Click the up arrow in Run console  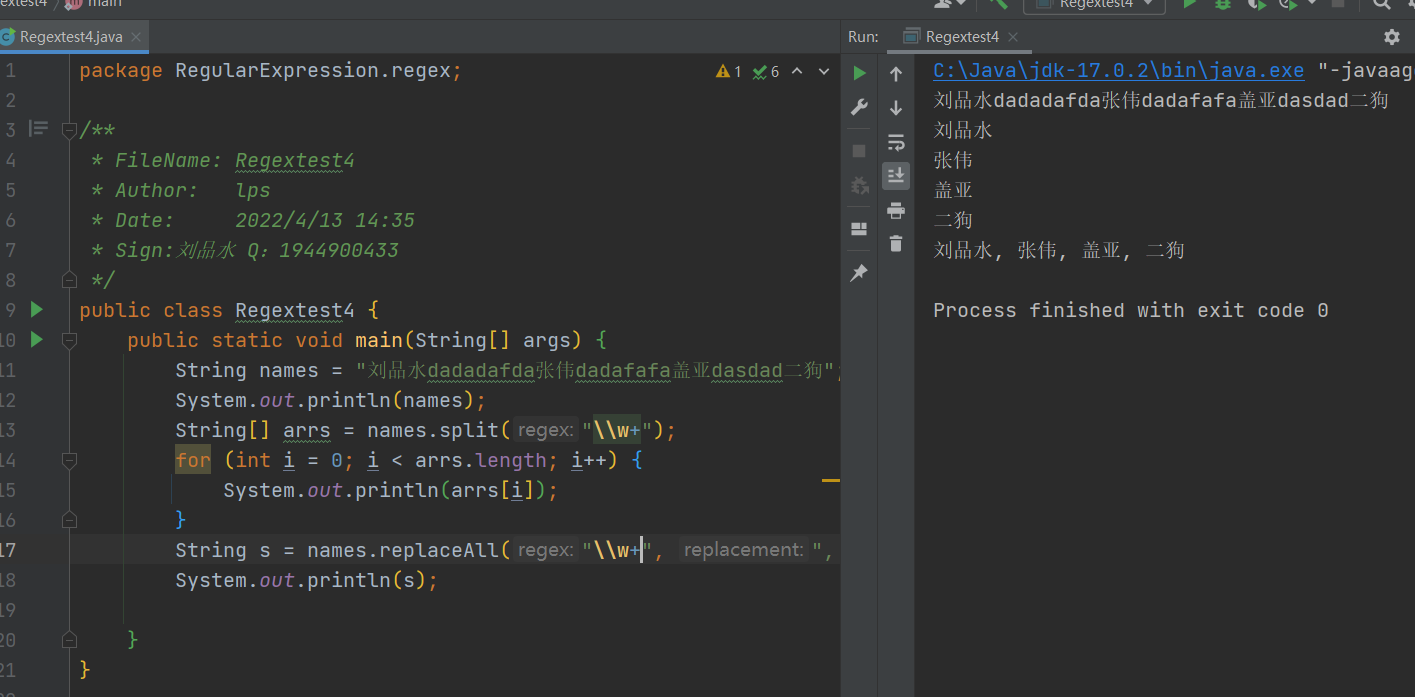896,74
